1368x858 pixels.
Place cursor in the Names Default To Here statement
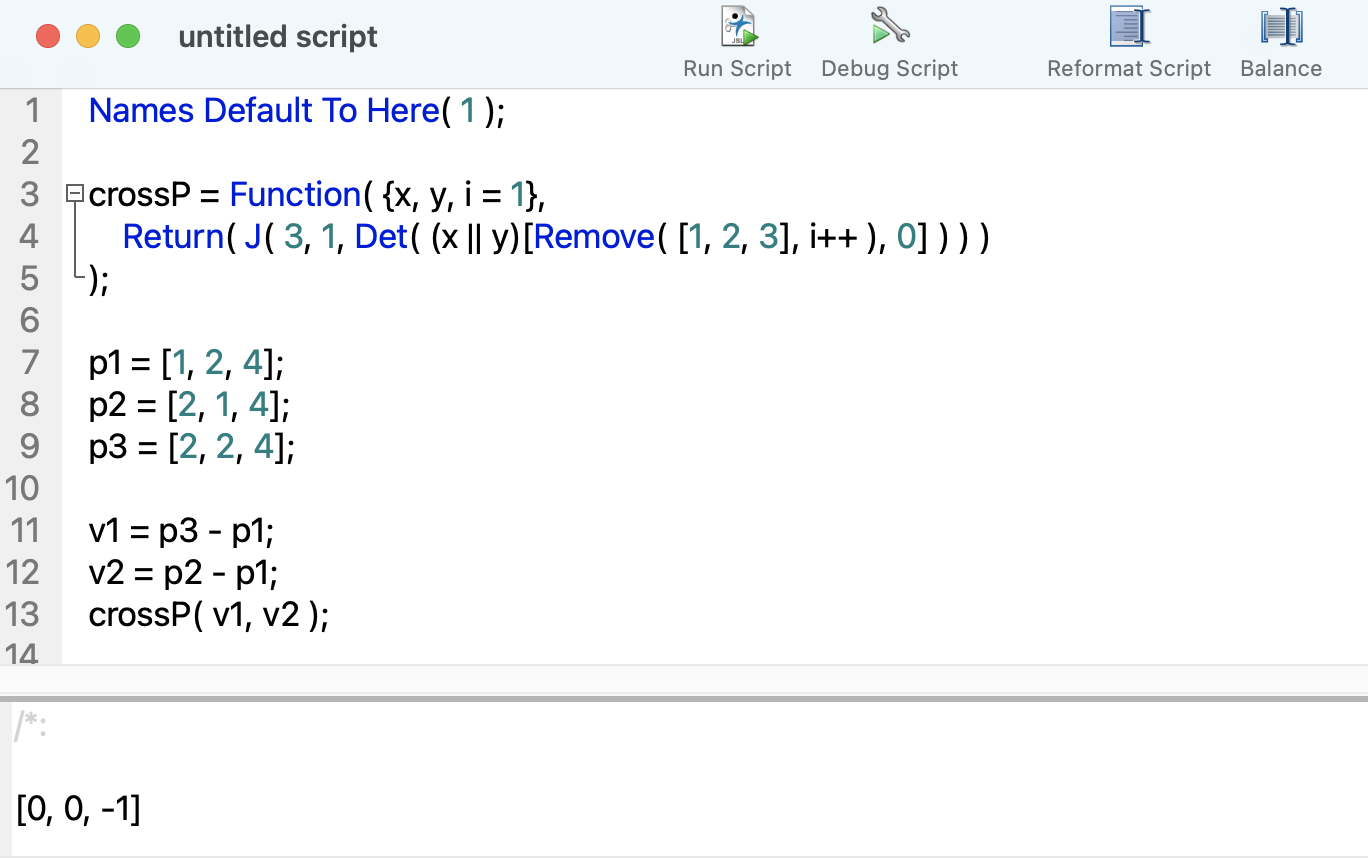(x=264, y=111)
